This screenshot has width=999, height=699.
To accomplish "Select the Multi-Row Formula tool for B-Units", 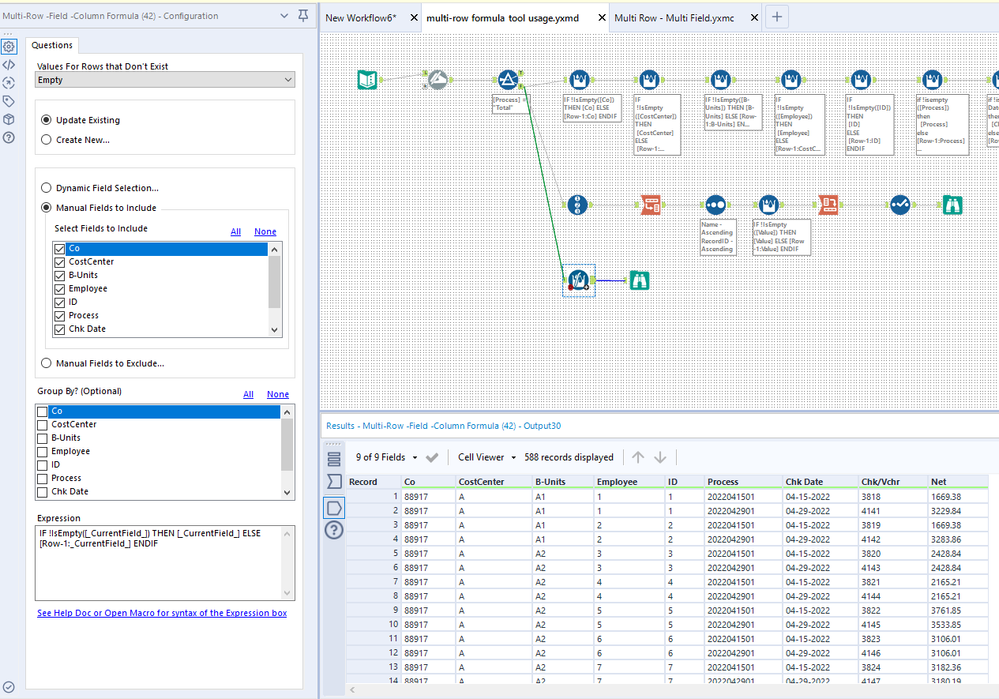I will click(x=721, y=80).
